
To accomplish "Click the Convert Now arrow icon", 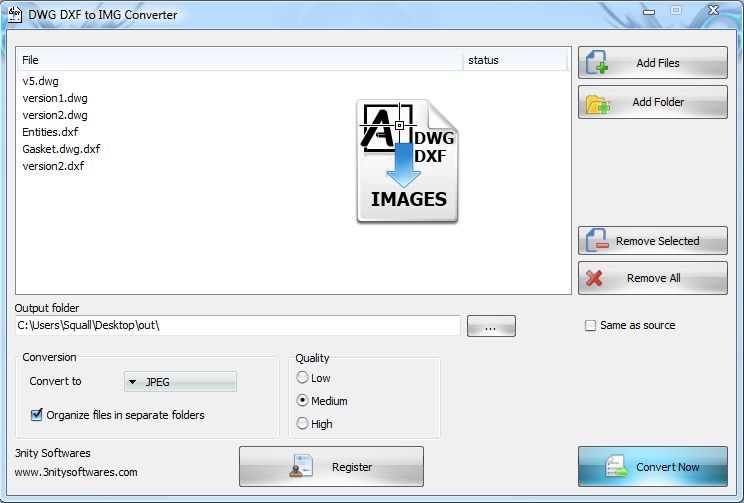I will 615,467.
